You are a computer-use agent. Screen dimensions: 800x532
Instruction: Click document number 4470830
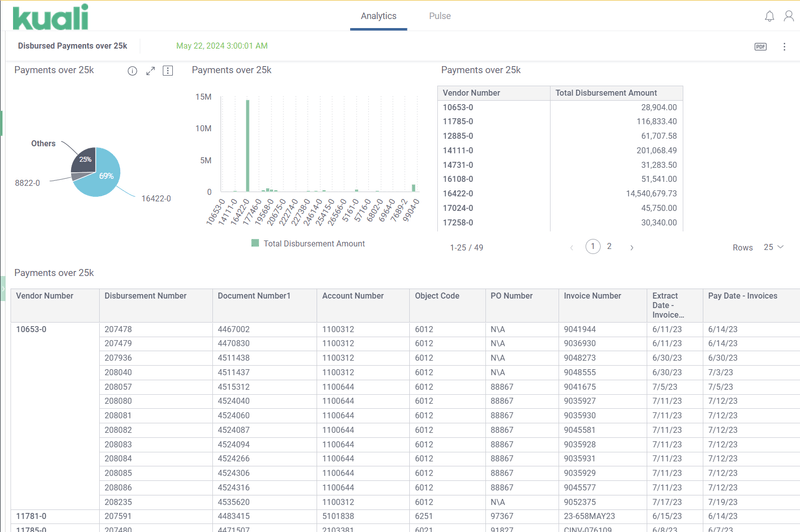tap(234, 344)
